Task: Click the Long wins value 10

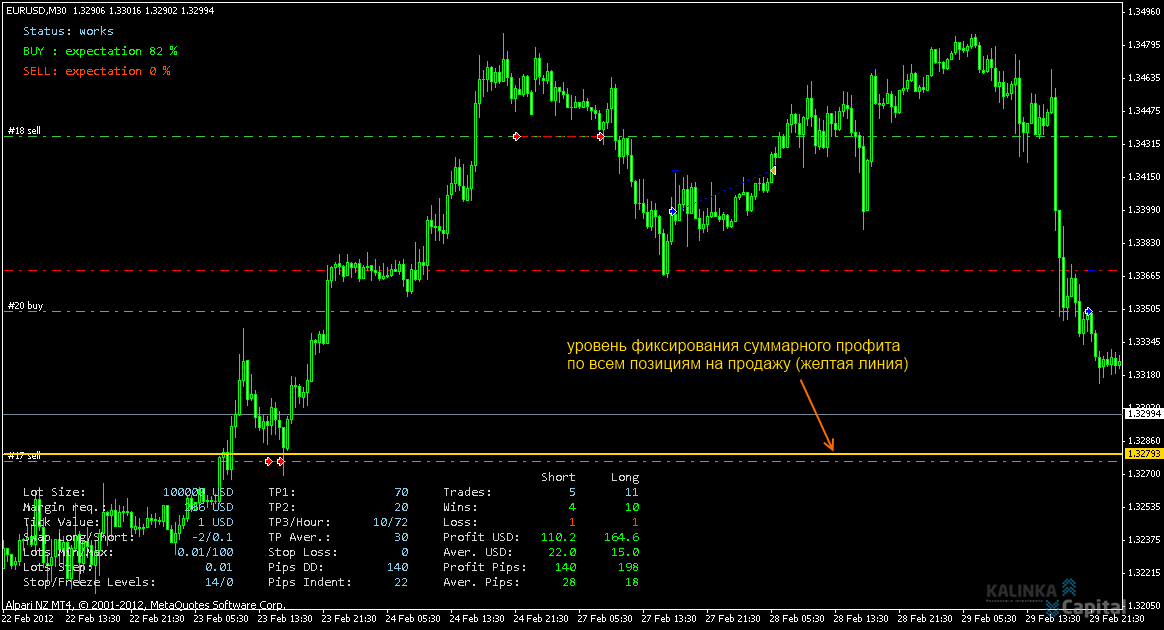Action: pyautogui.click(x=632, y=507)
